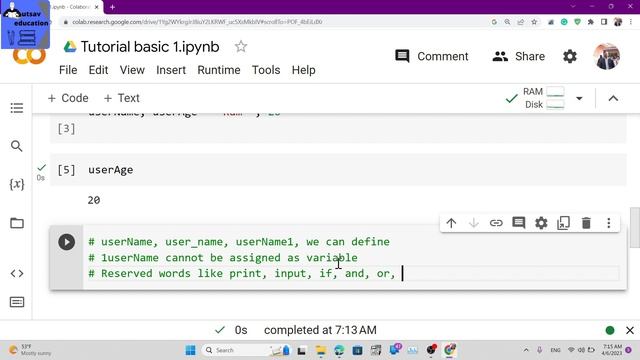The image size is (640, 360).
Task: Click the browser address bar URL
Action: [x=197, y=22]
